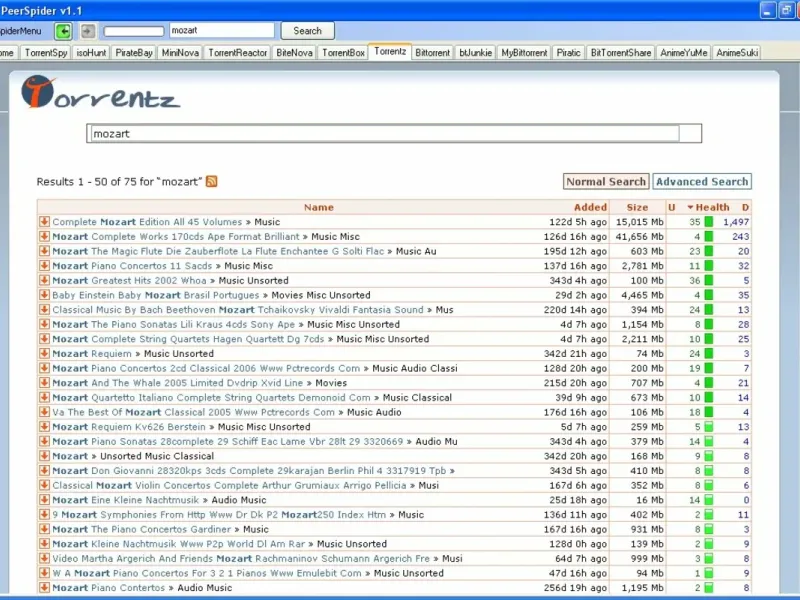Download icon for Mozart Requiem Kv626 Berstein
The height and width of the screenshot is (600, 800).
pos(44,427)
